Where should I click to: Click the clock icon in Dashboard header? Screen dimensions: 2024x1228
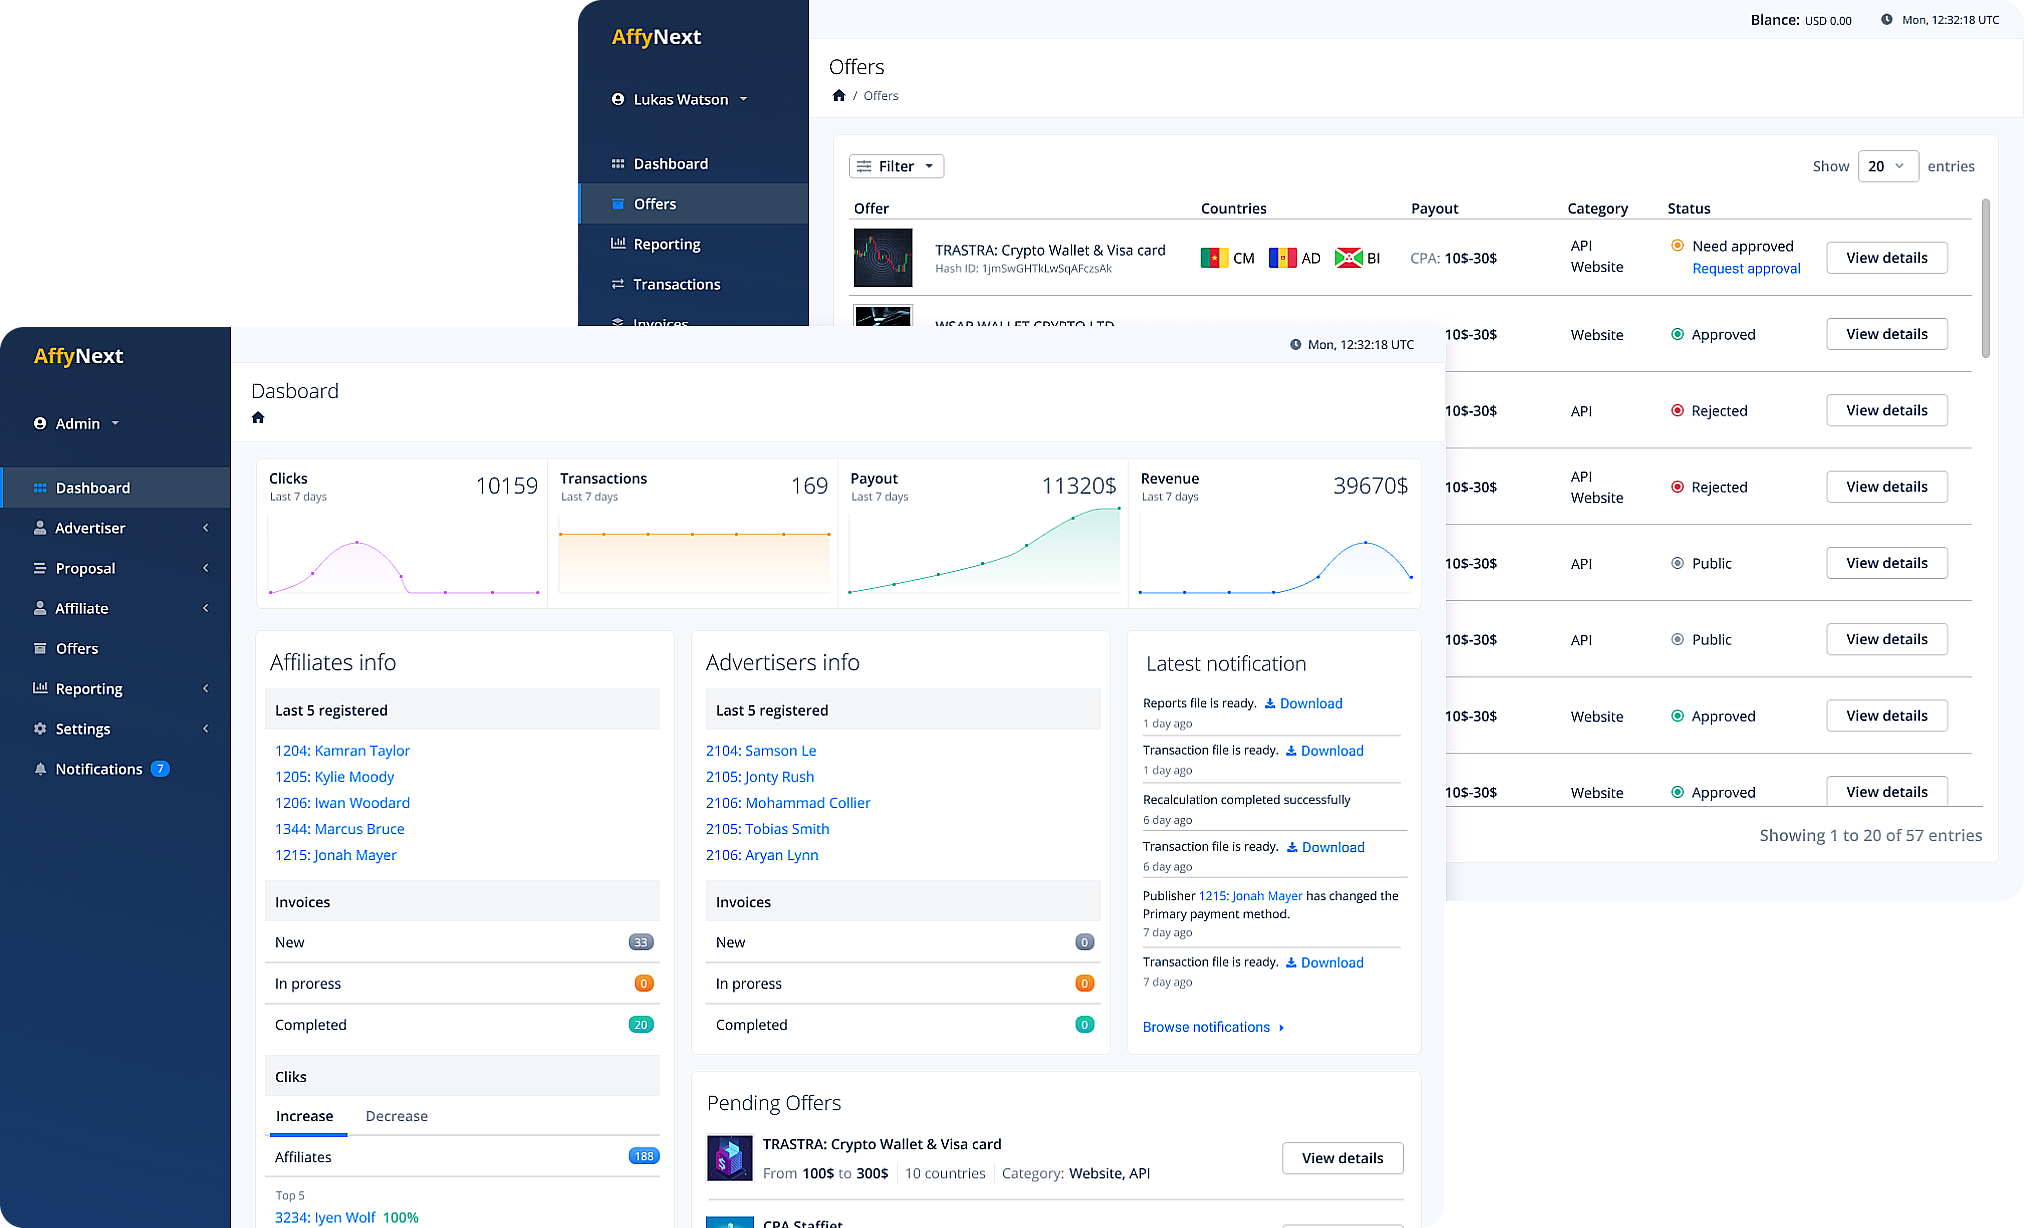point(1295,345)
